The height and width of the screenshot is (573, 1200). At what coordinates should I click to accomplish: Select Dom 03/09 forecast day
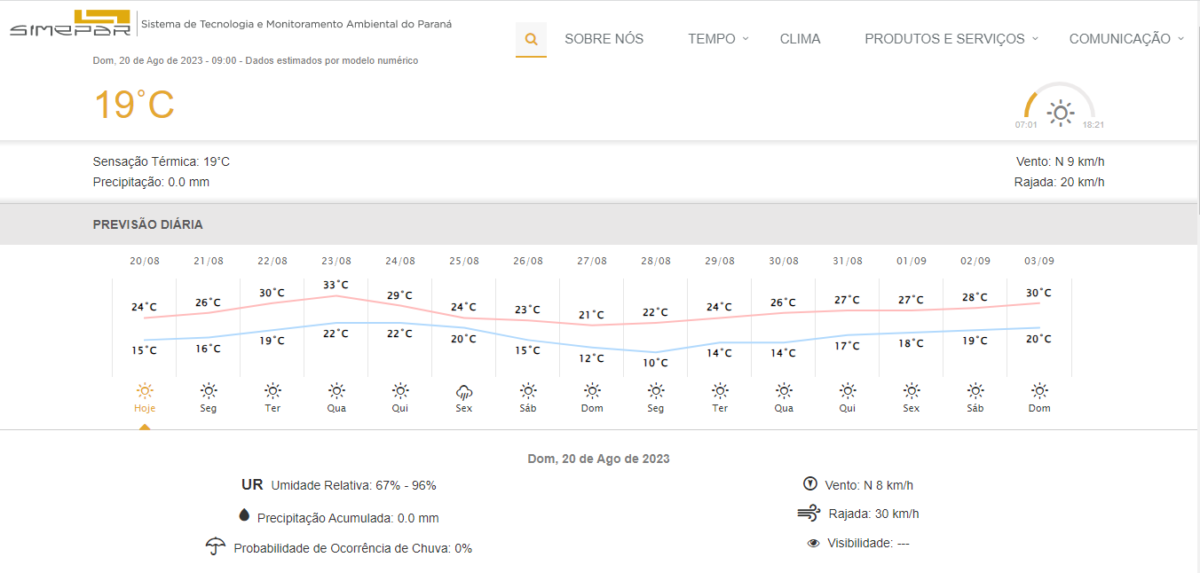pos(1039,408)
